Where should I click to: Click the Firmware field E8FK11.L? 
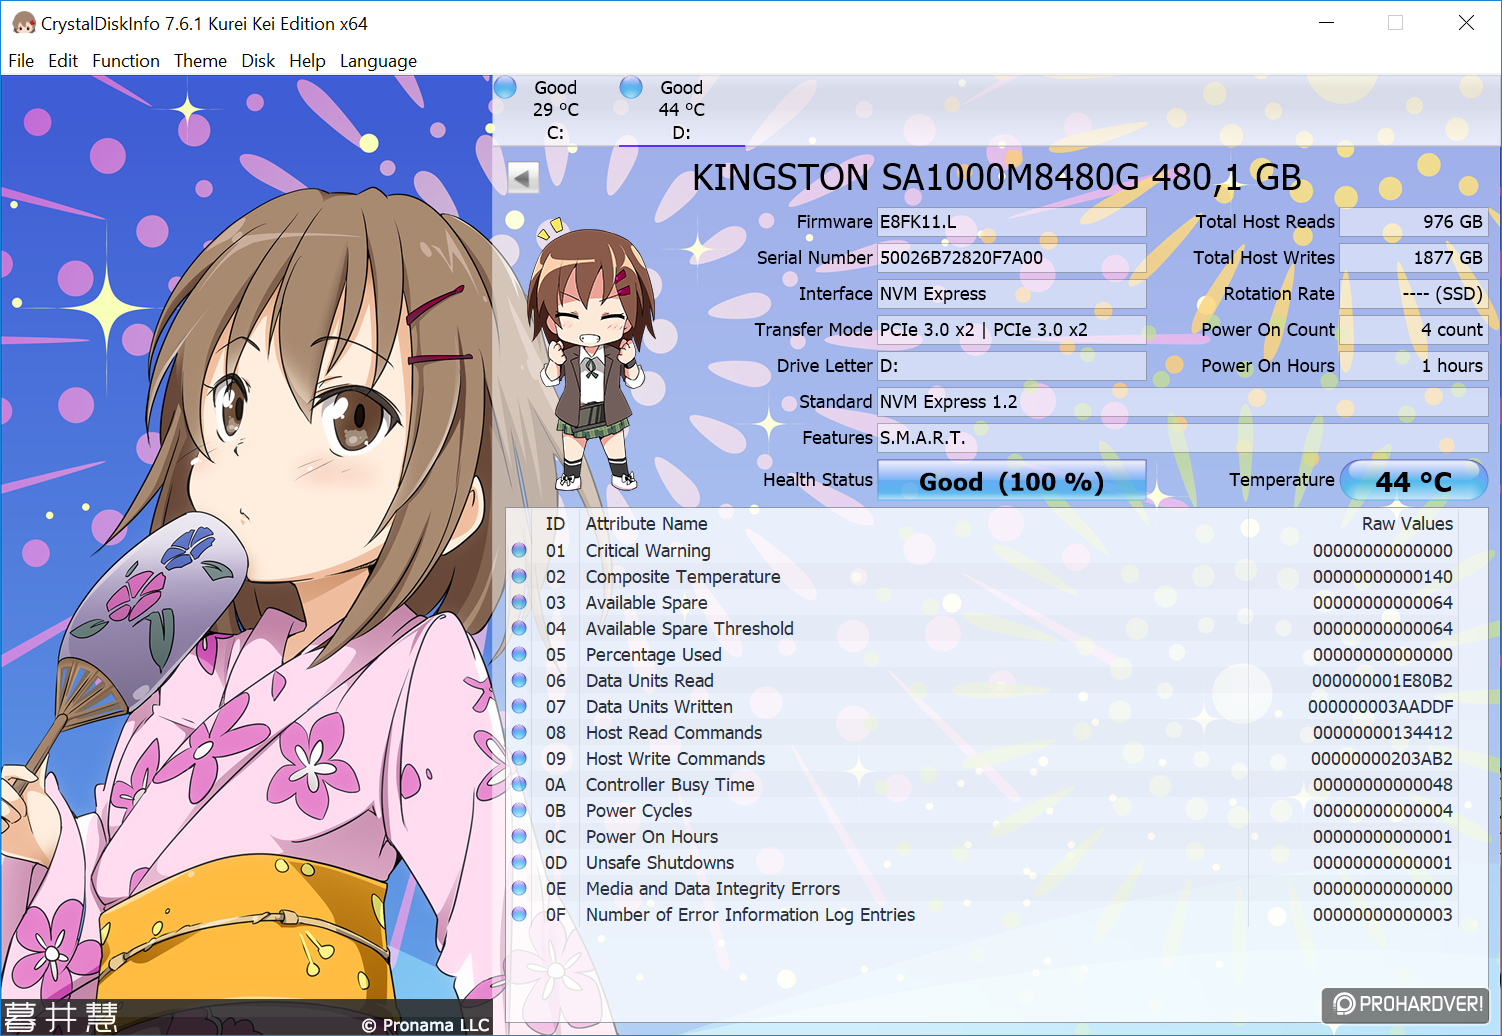tap(1011, 222)
